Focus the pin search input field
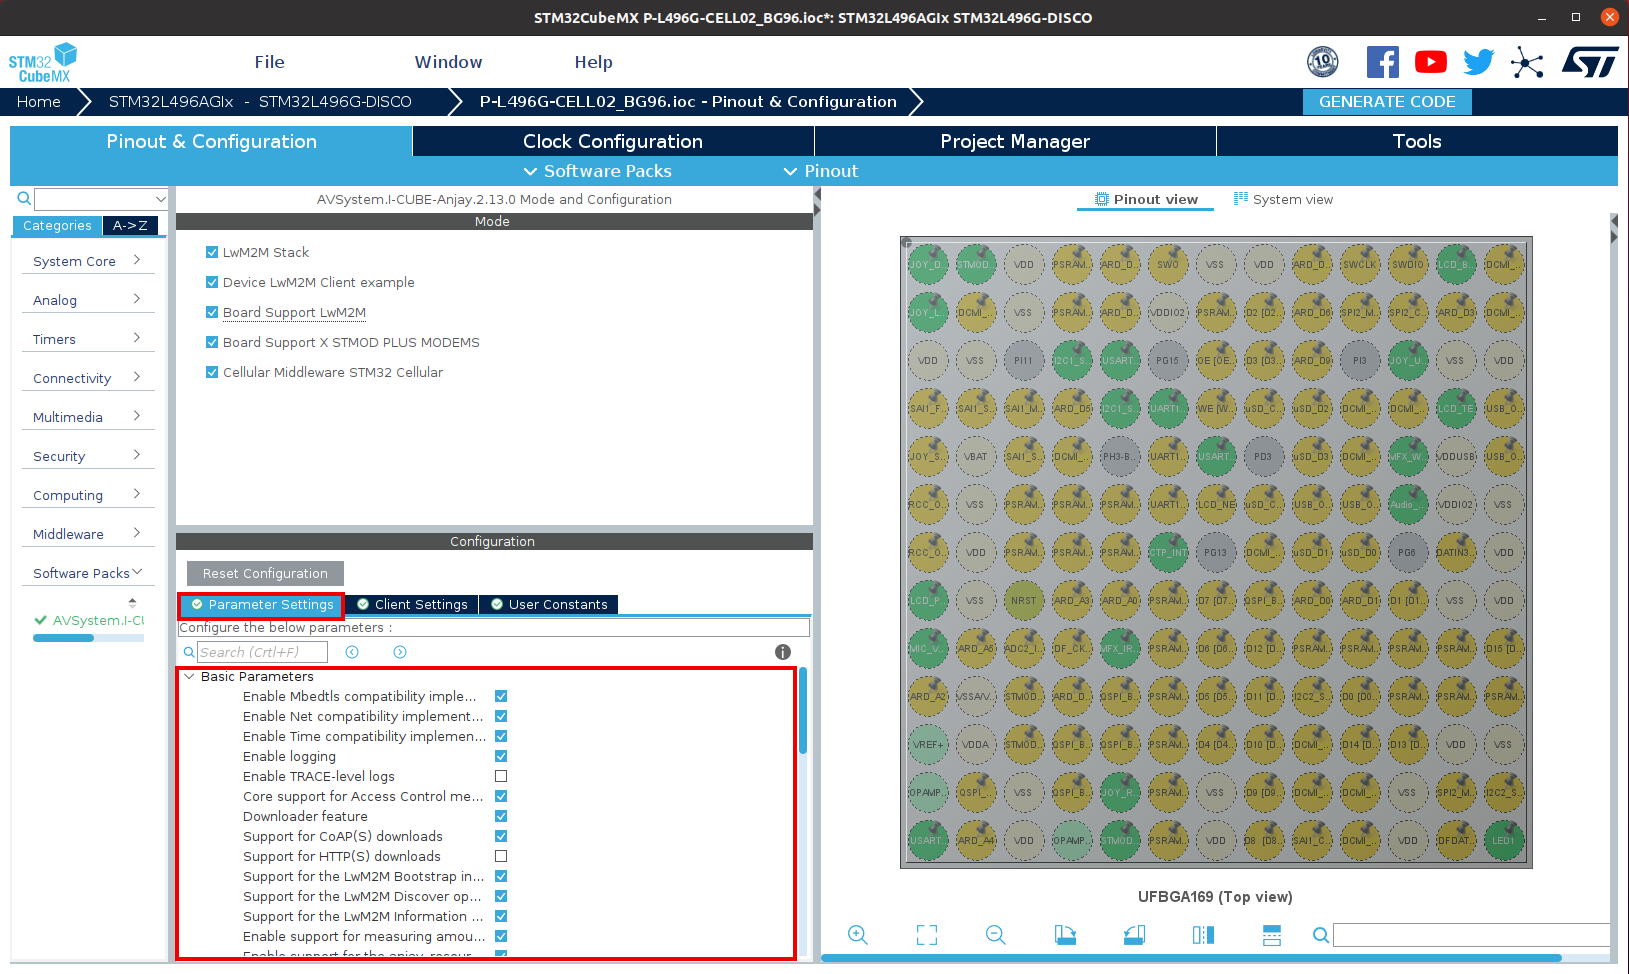Screen dimensions: 1629x974 pyautogui.click(x=1471, y=935)
